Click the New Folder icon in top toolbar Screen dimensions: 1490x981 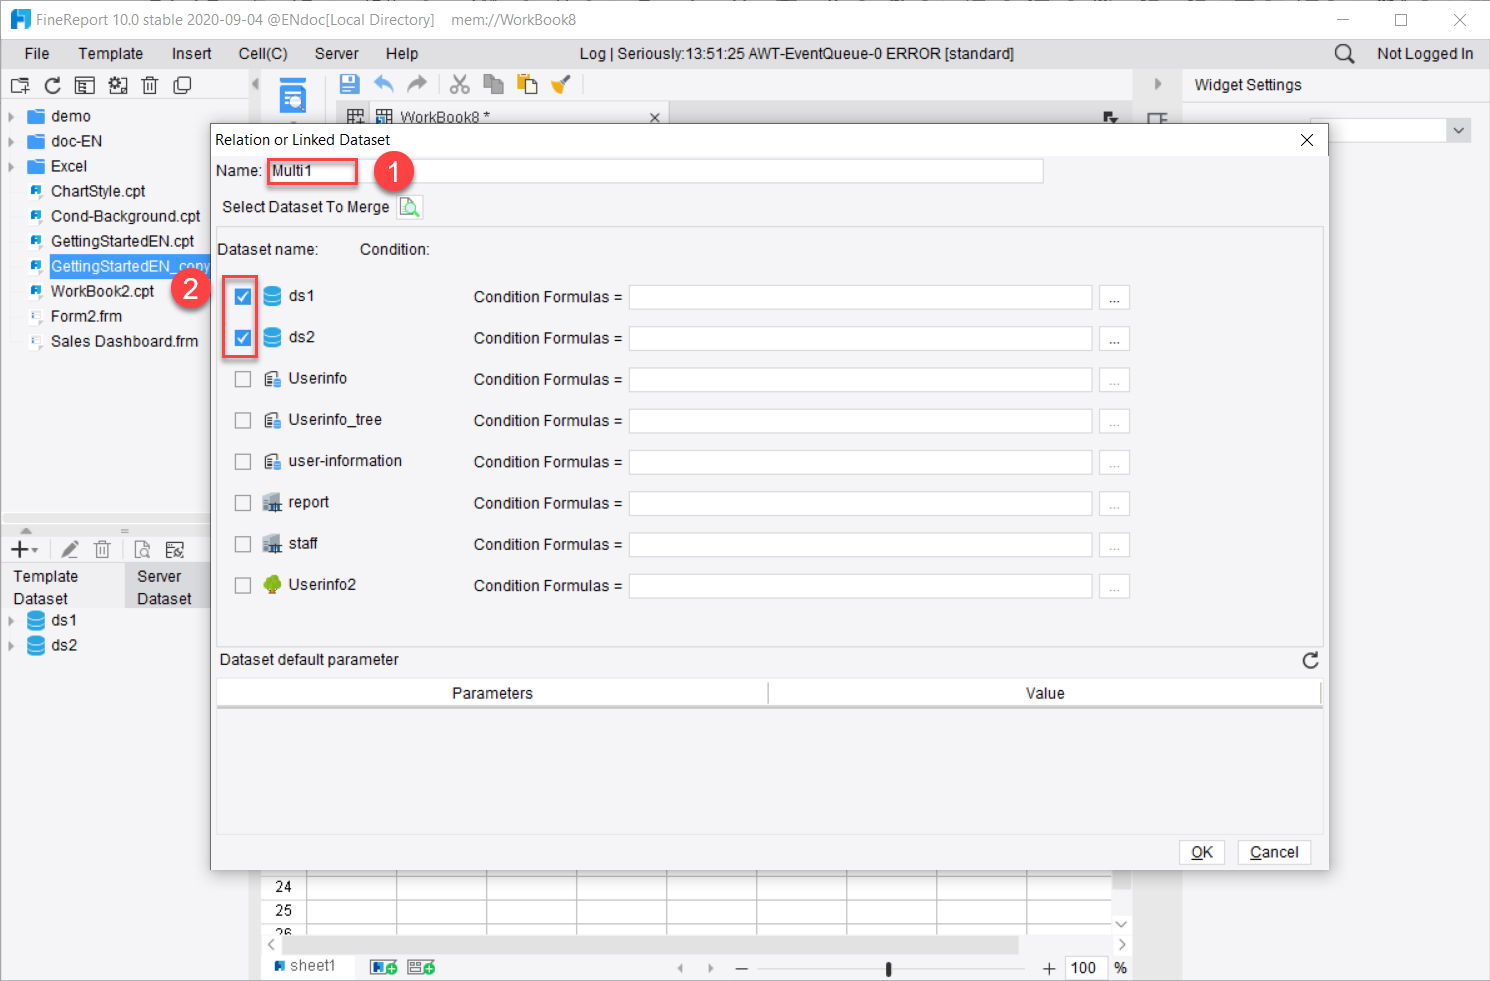[19, 85]
